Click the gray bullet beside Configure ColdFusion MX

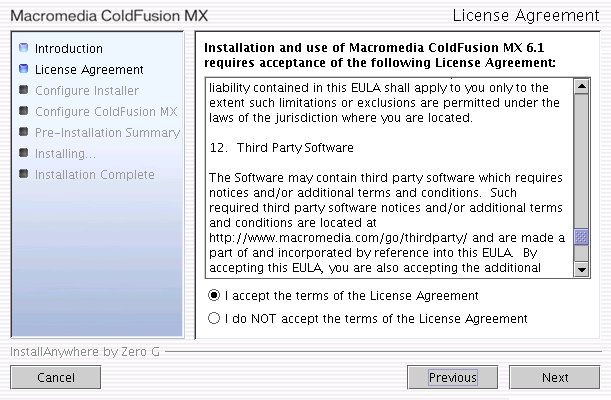24,112
